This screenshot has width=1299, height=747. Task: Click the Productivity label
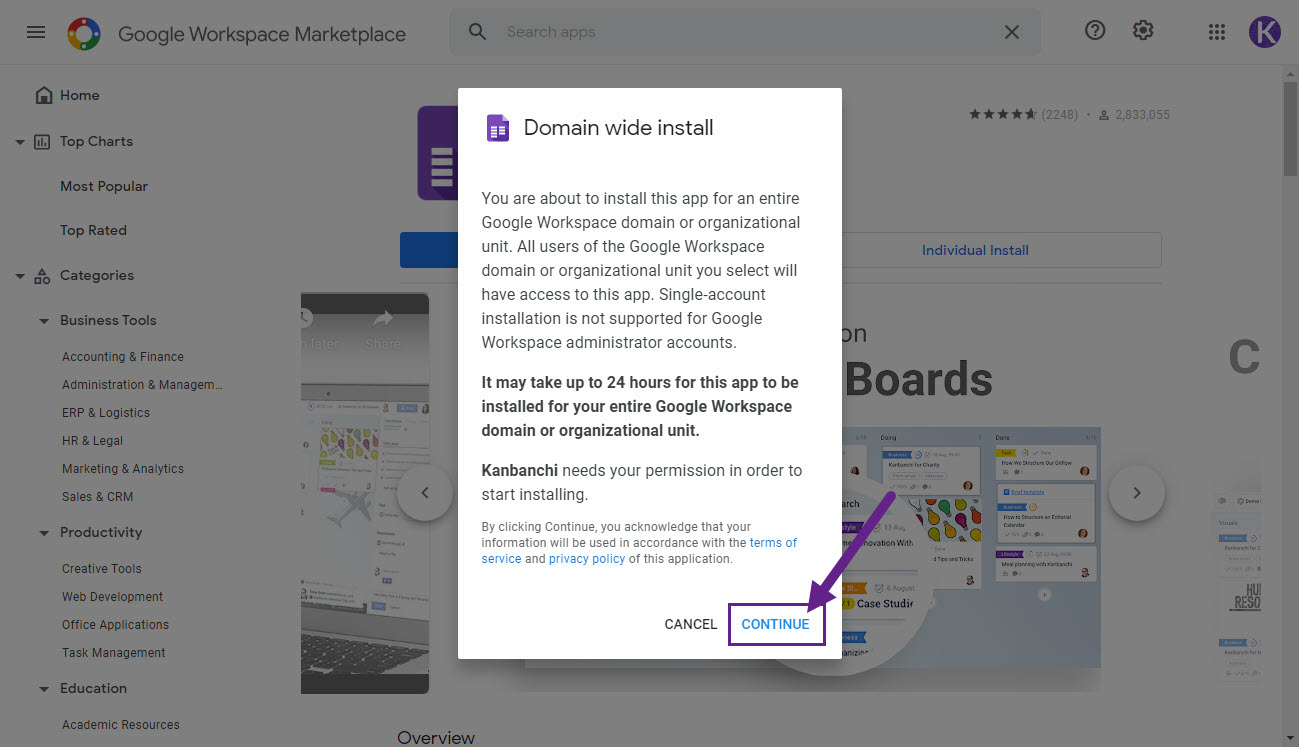point(101,533)
